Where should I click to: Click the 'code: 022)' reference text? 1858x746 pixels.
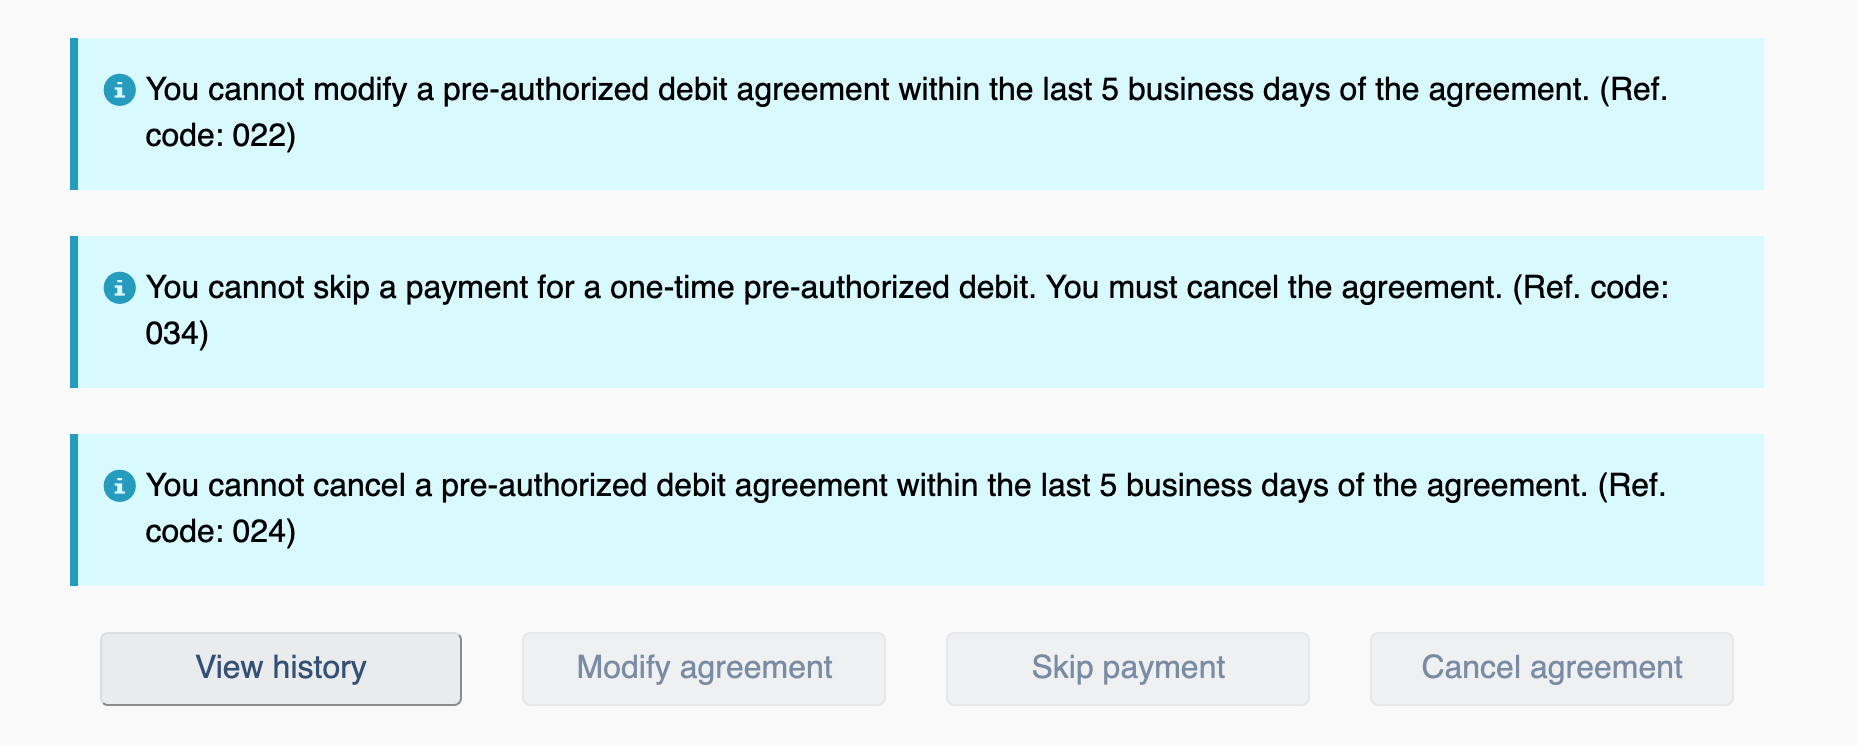point(220,136)
